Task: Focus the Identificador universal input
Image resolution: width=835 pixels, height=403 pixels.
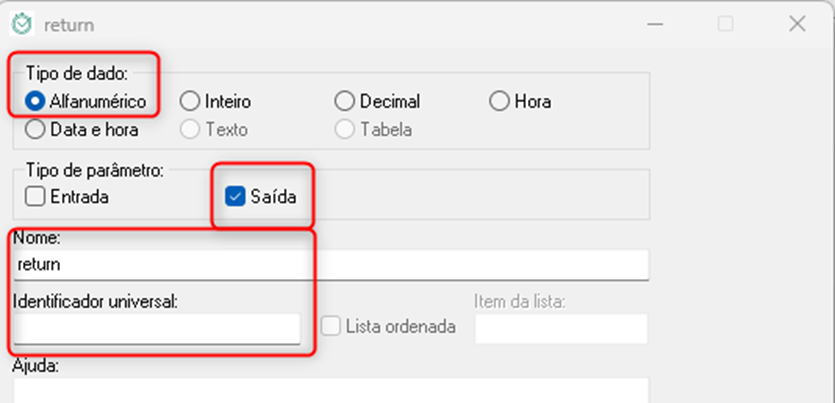Action: tap(157, 328)
